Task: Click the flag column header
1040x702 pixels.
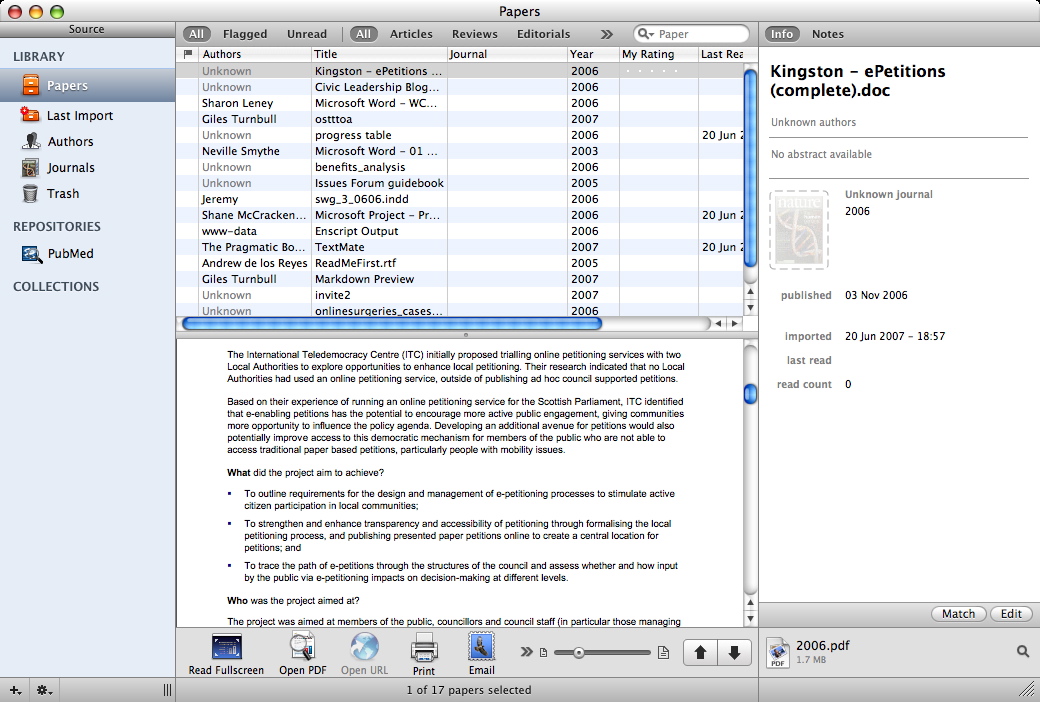Action: pyautogui.click(x=188, y=54)
